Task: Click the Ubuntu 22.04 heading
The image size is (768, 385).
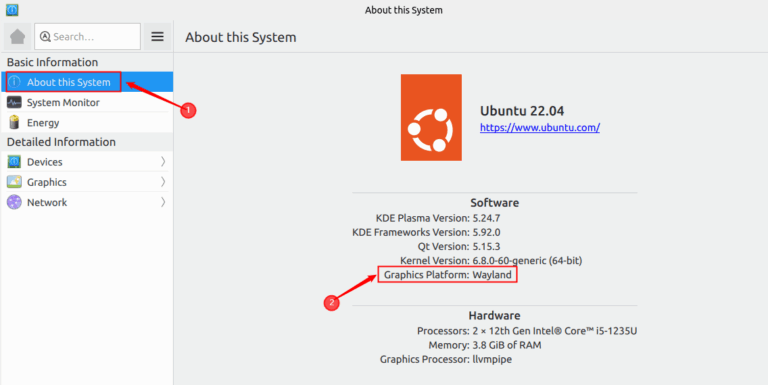Action: 522,110
